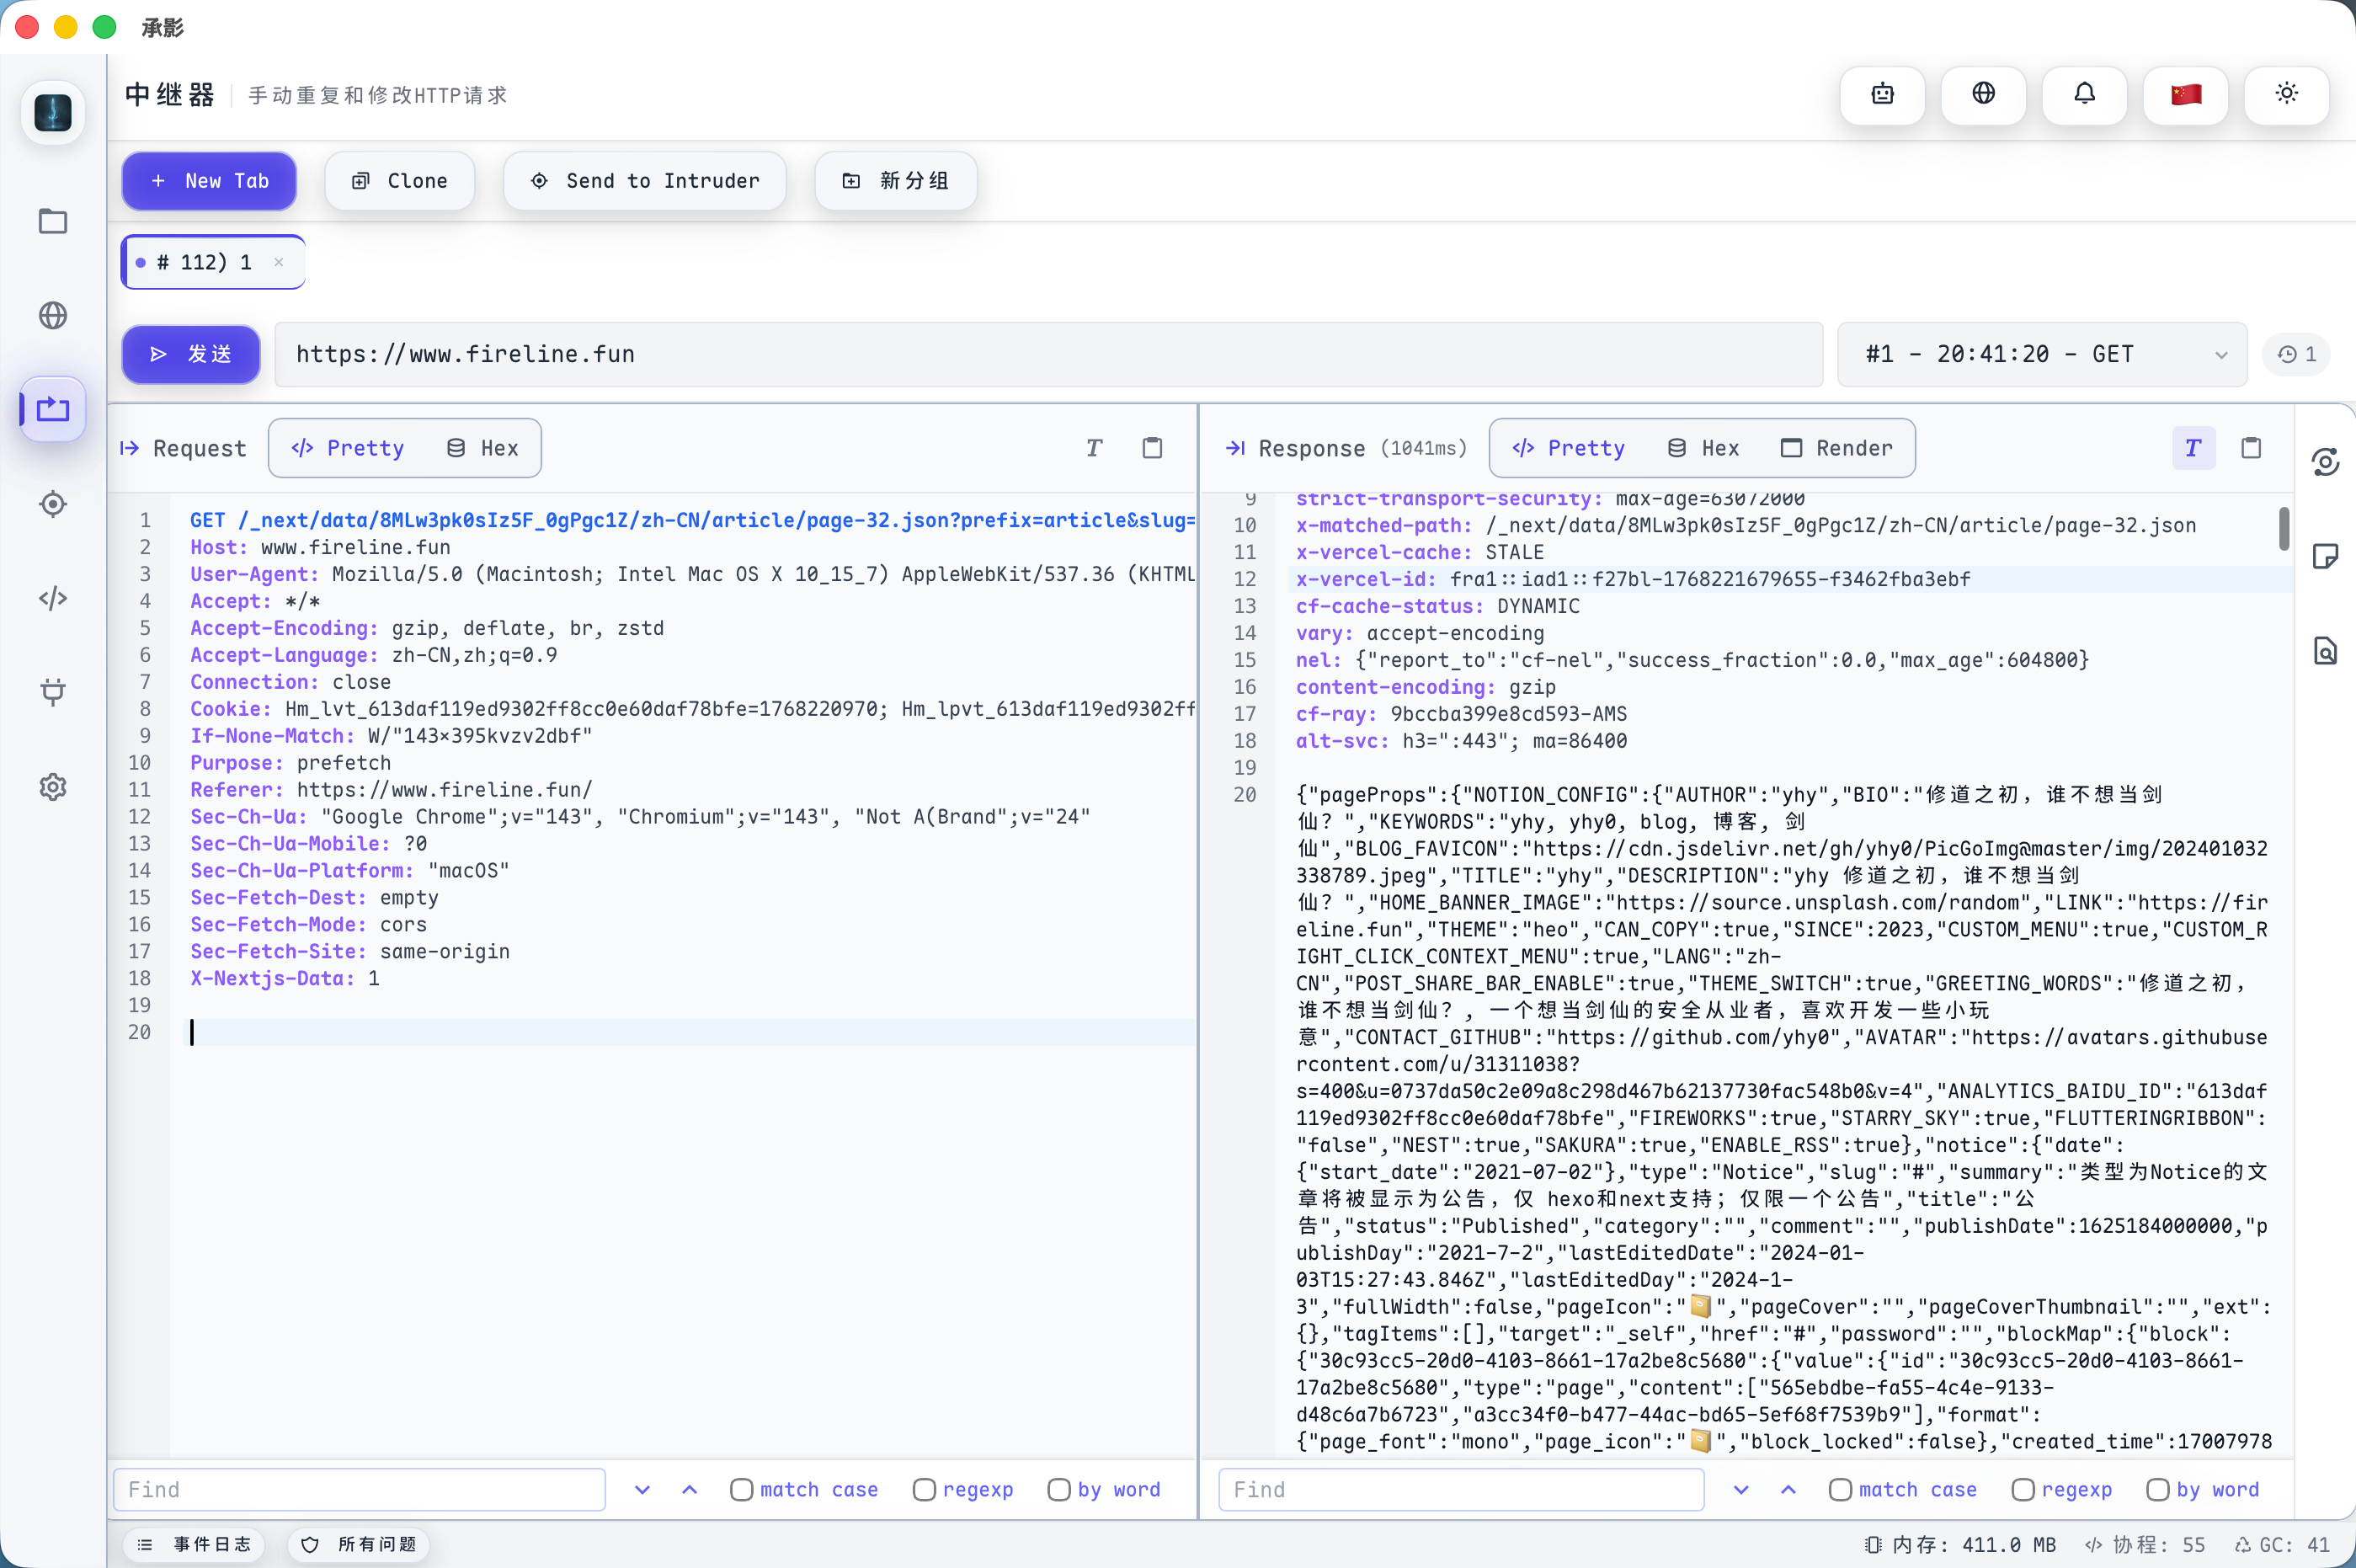Jump to next match in Request find
This screenshot has width=2356, height=1568.
point(642,1490)
